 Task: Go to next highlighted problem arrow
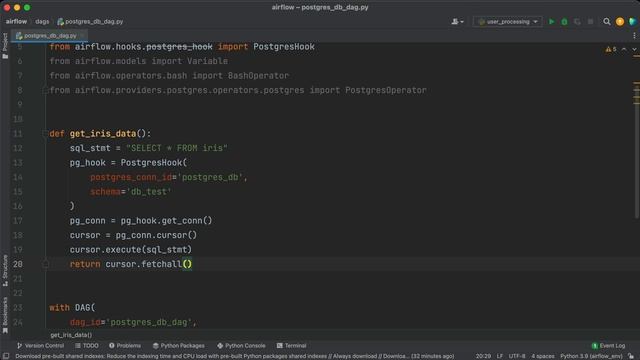[x=634, y=49]
